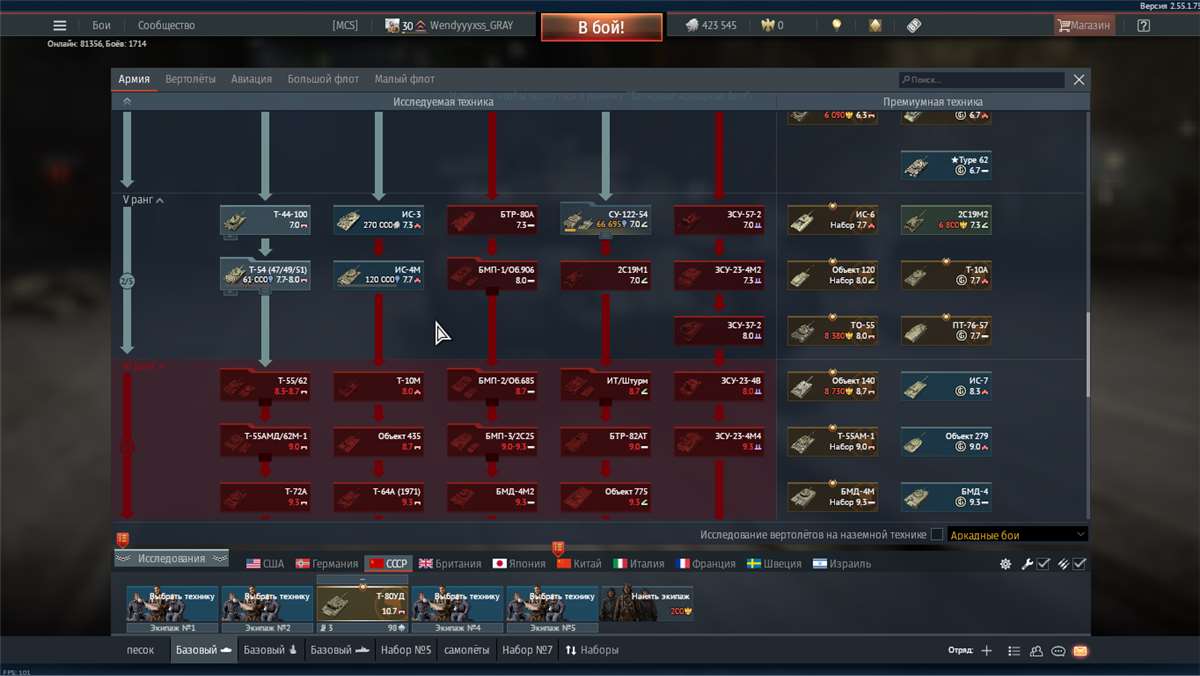Switch to the Вертолёты tab
Image resolution: width=1200 pixels, height=676 pixels.
coord(190,79)
